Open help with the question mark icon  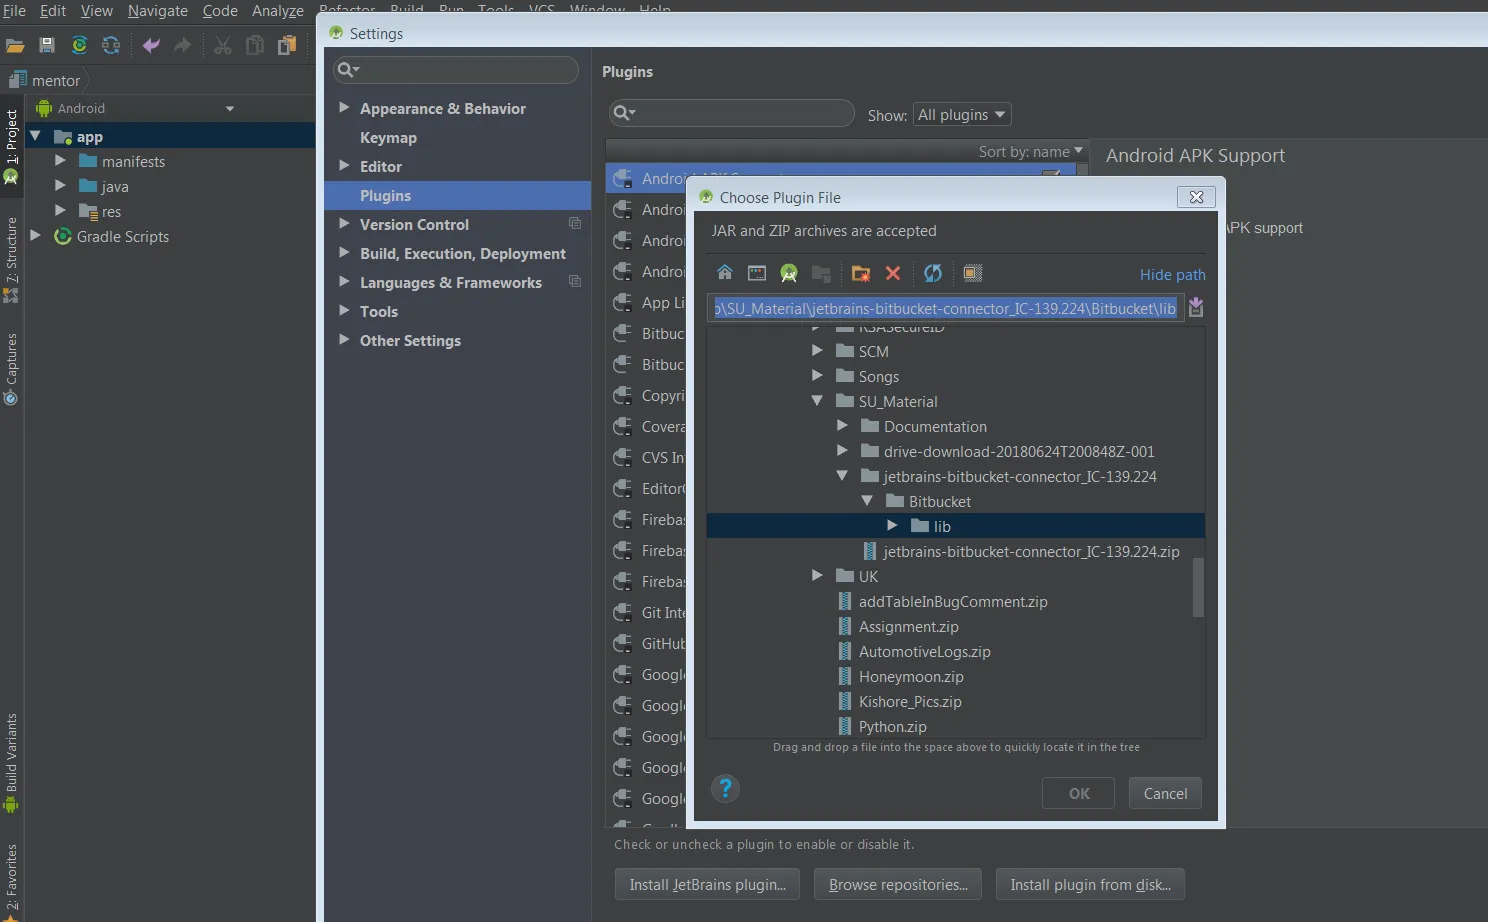click(725, 789)
